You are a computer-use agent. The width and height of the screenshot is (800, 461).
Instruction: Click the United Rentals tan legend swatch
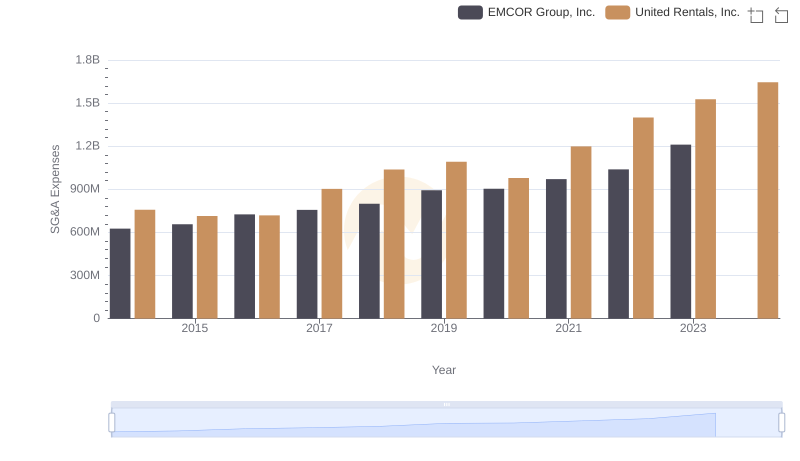pos(617,12)
